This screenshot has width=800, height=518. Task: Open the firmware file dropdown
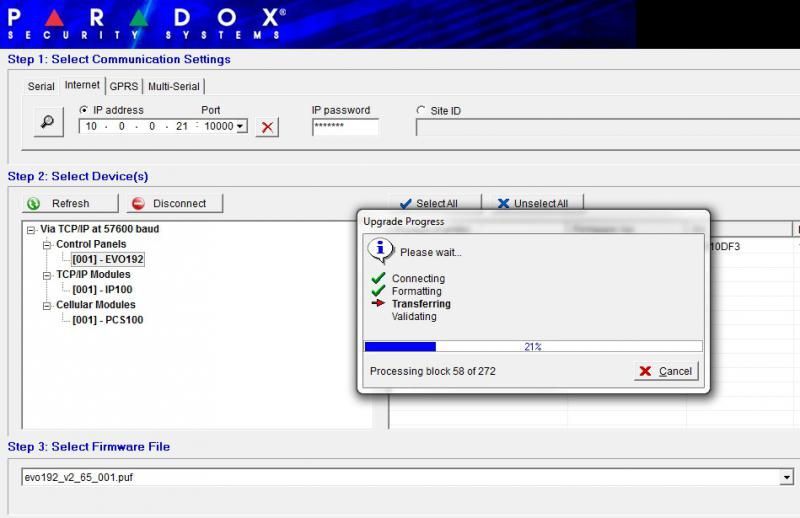(788, 478)
